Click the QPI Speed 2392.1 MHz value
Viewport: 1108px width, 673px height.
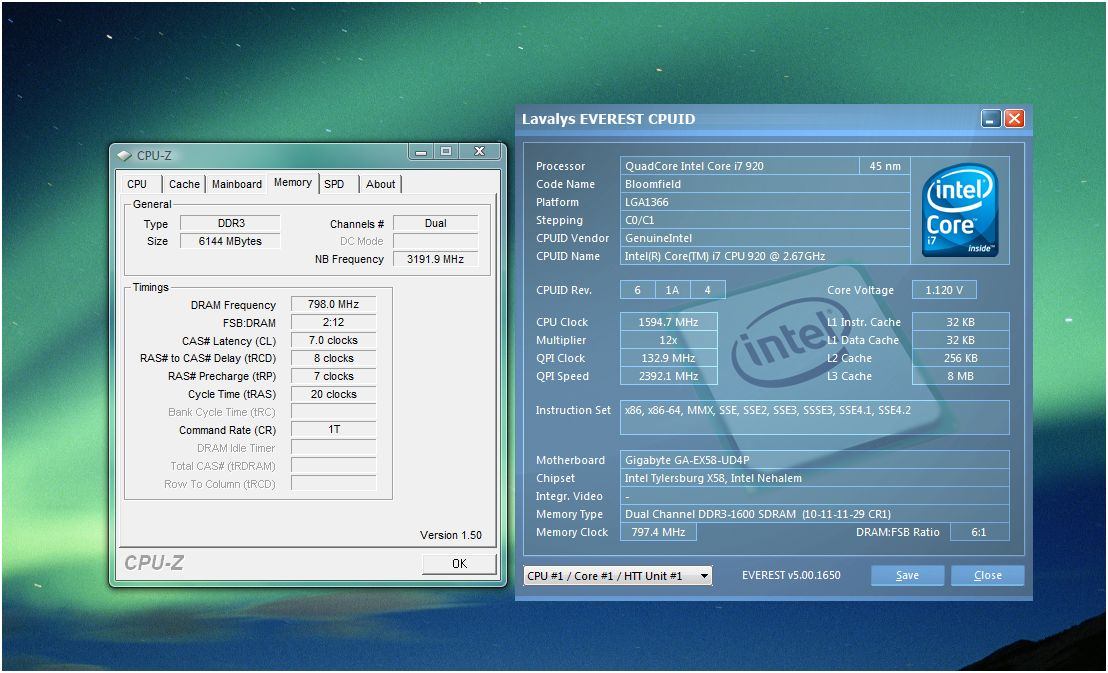click(x=668, y=376)
